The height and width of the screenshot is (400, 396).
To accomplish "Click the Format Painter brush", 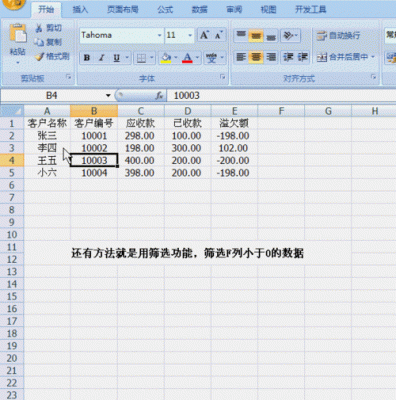I will 52,56.
